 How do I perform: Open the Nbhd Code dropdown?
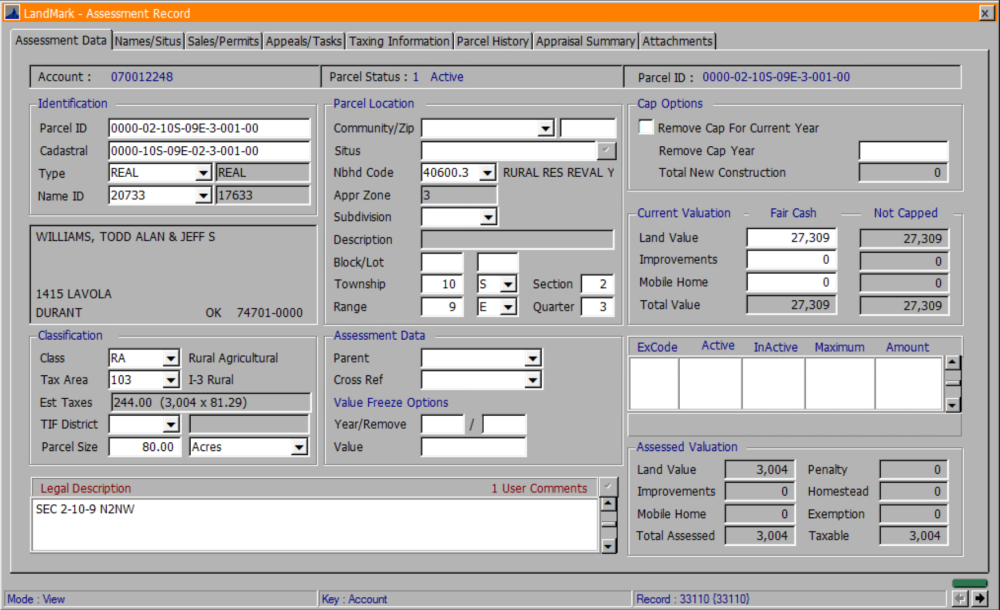485,172
